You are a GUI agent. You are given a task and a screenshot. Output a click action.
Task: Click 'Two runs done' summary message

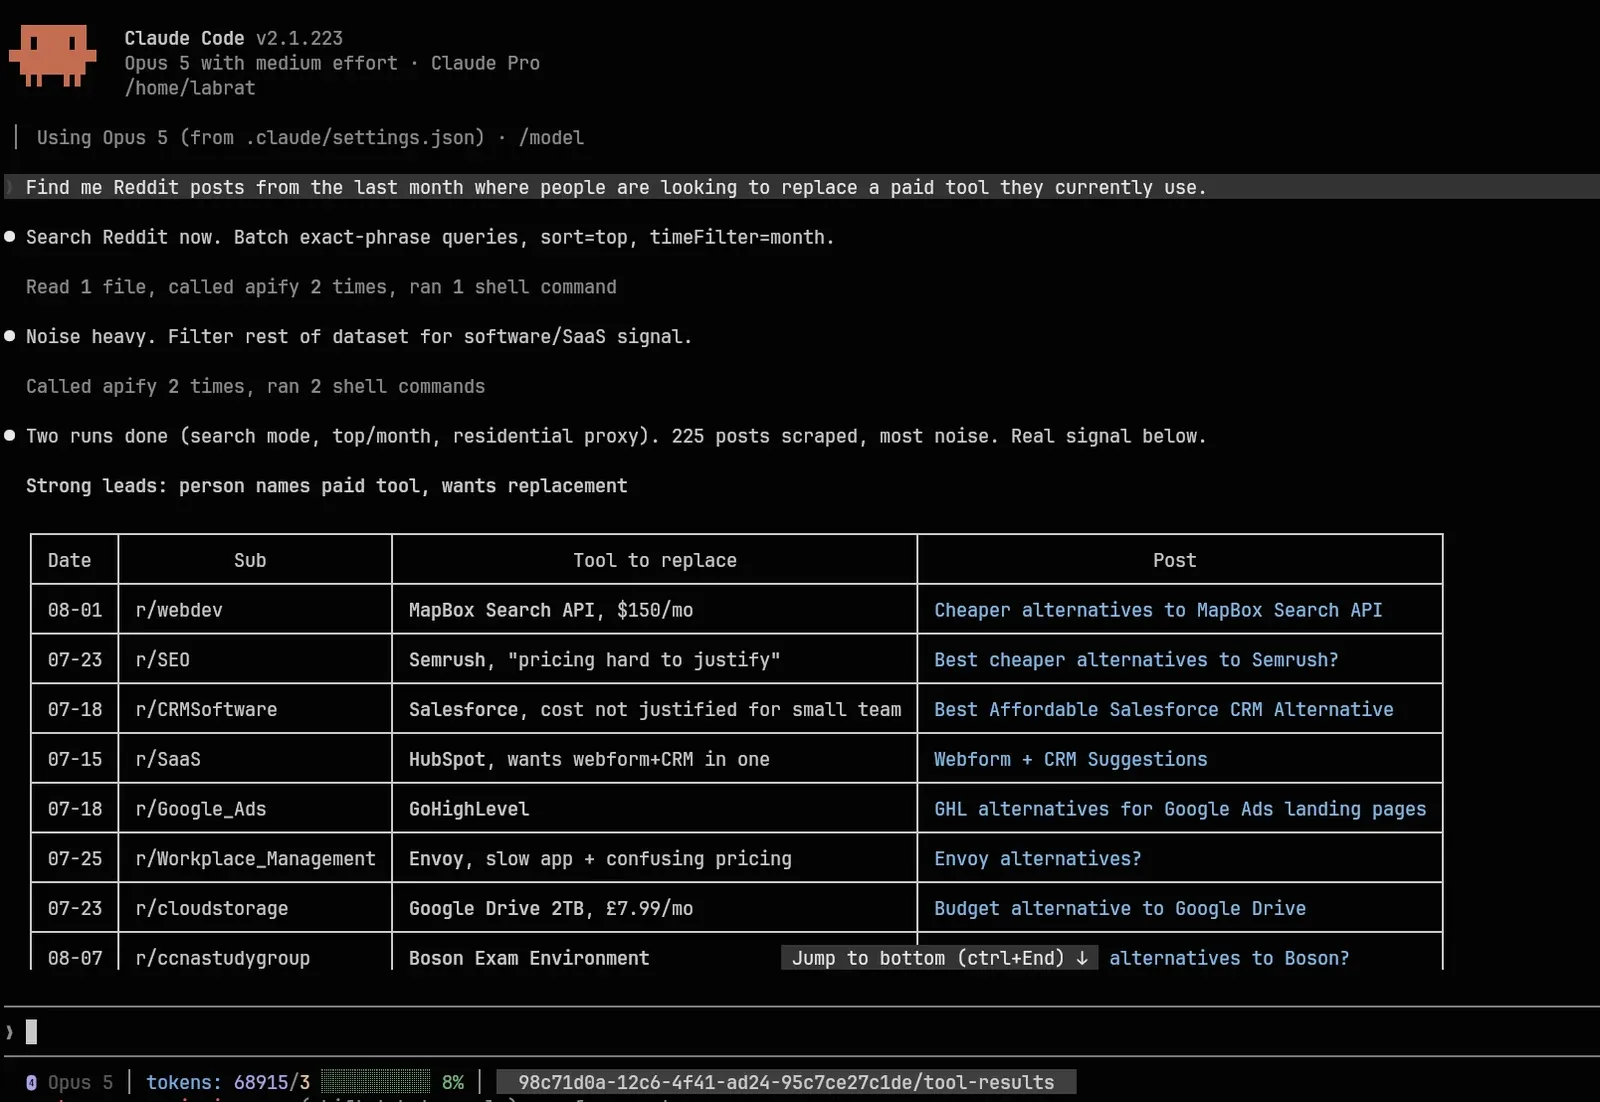point(616,436)
